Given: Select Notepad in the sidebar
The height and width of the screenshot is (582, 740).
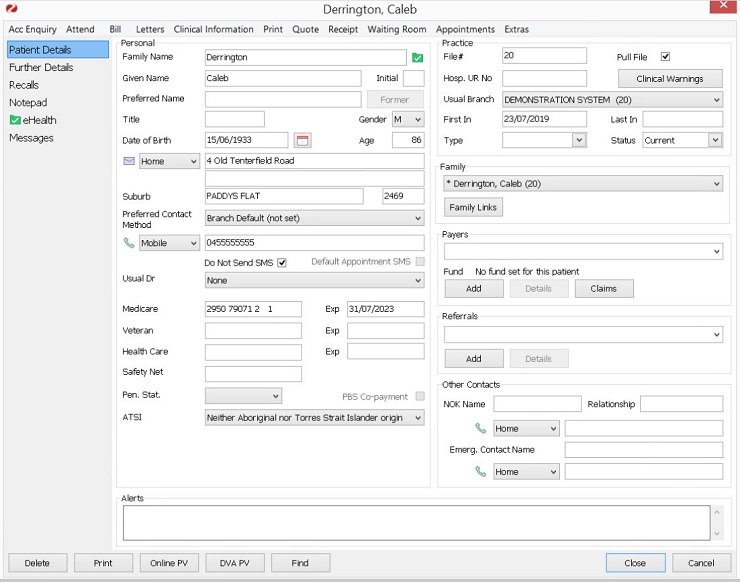Looking at the screenshot, I should (x=28, y=102).
